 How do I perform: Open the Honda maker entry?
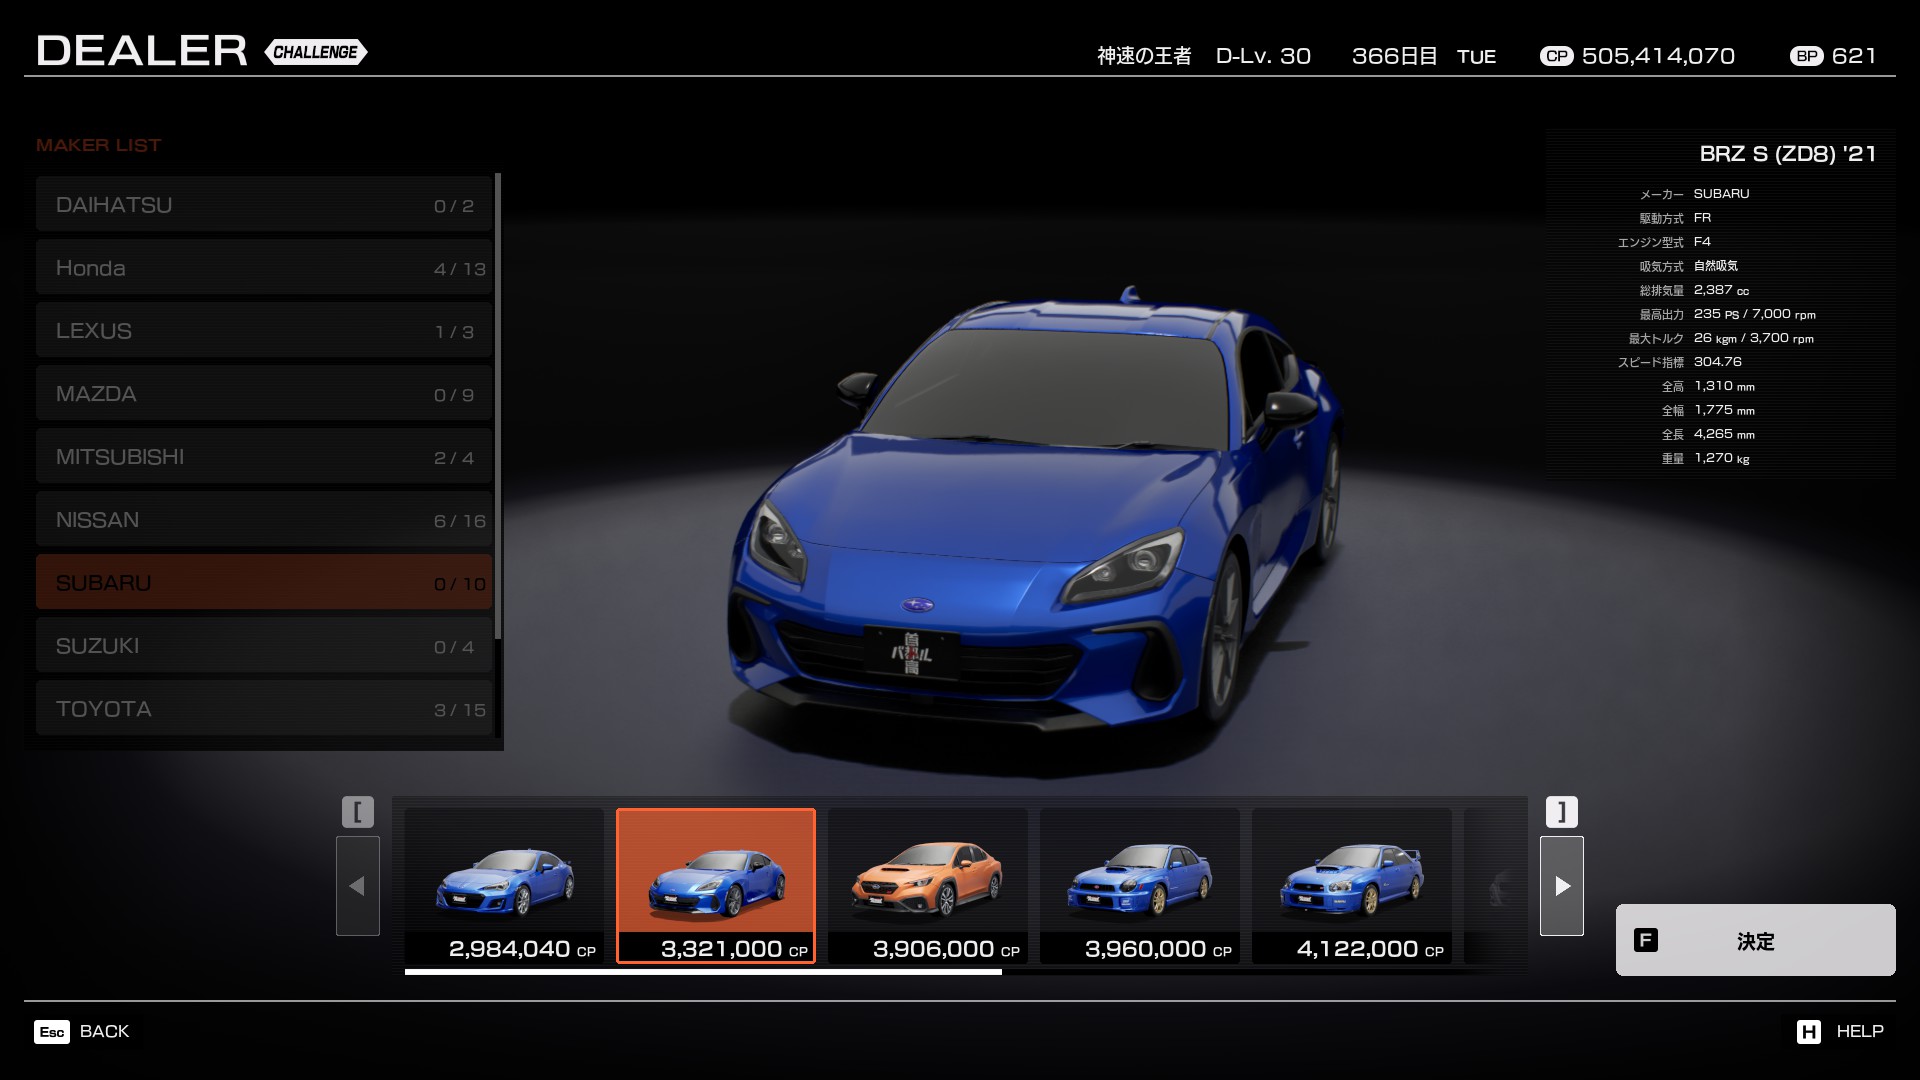click(x=264, y=268)
